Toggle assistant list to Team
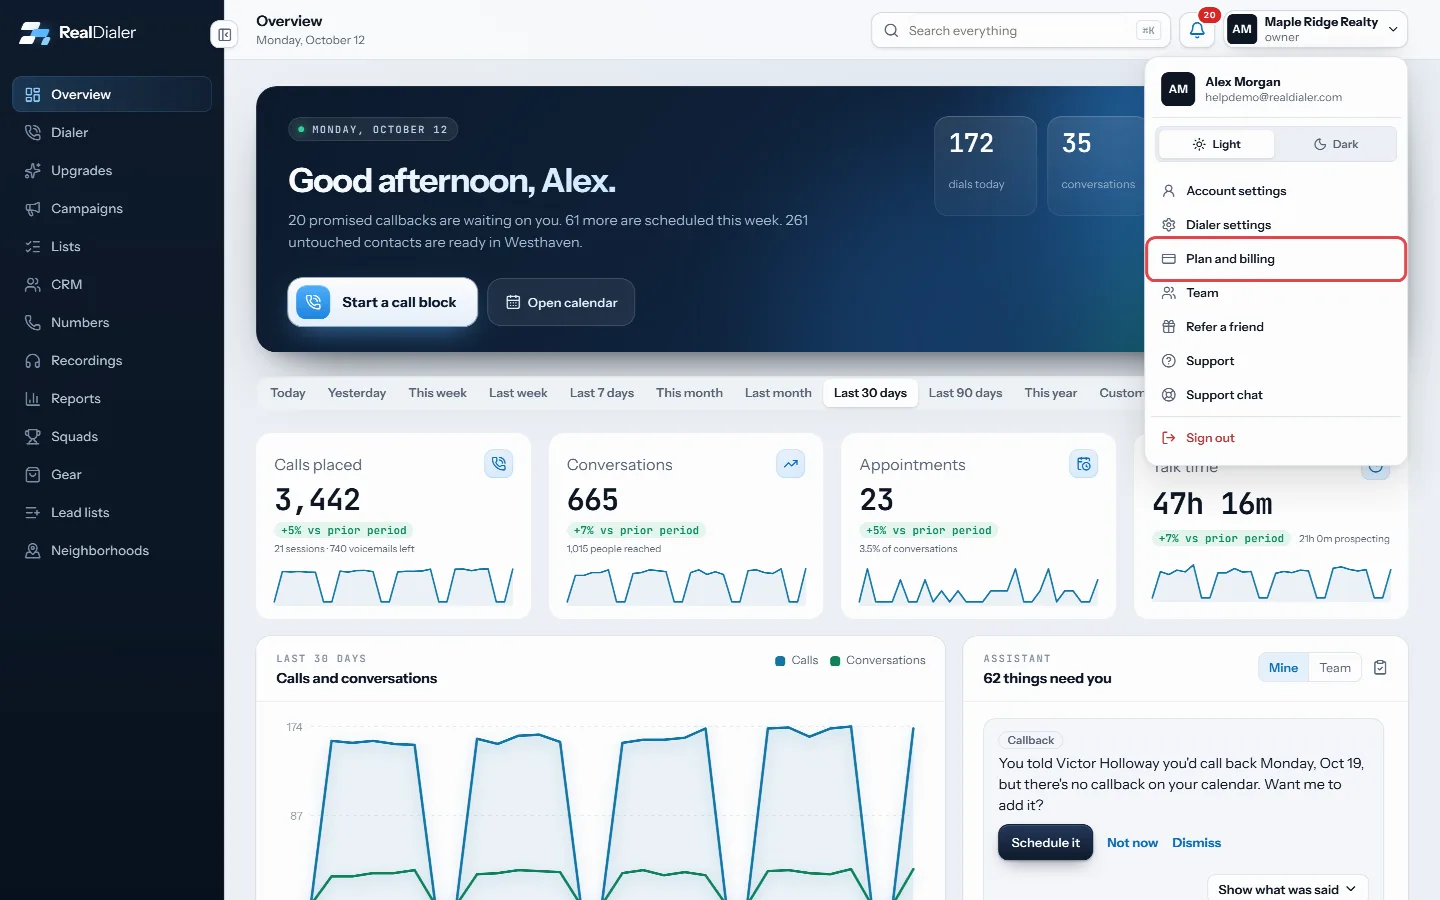Viewport: 1440px width, 900px height. [x=1335, y=668]
